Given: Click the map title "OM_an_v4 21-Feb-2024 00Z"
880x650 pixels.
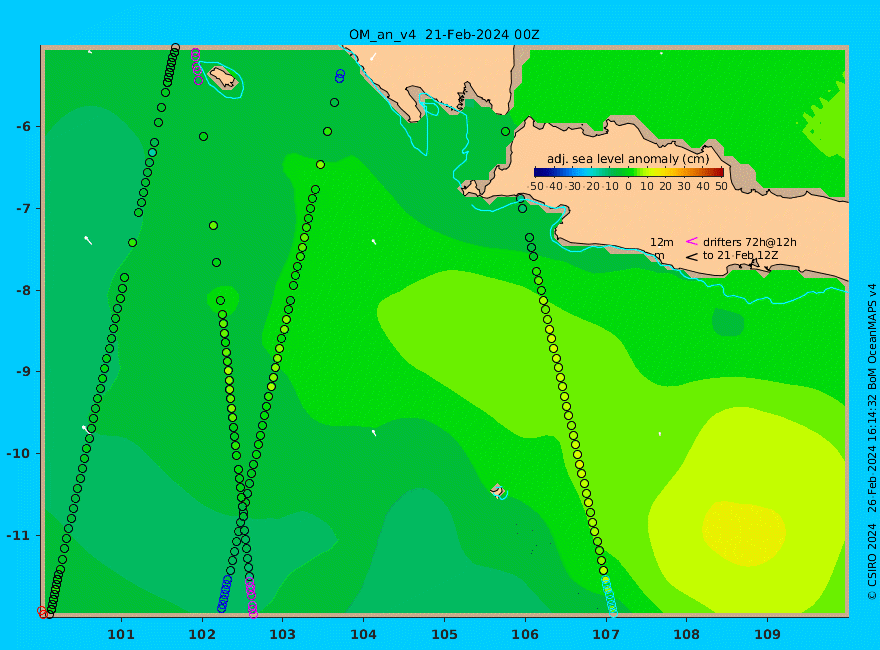Looking at the screenshot, I should tap(444, 35).
